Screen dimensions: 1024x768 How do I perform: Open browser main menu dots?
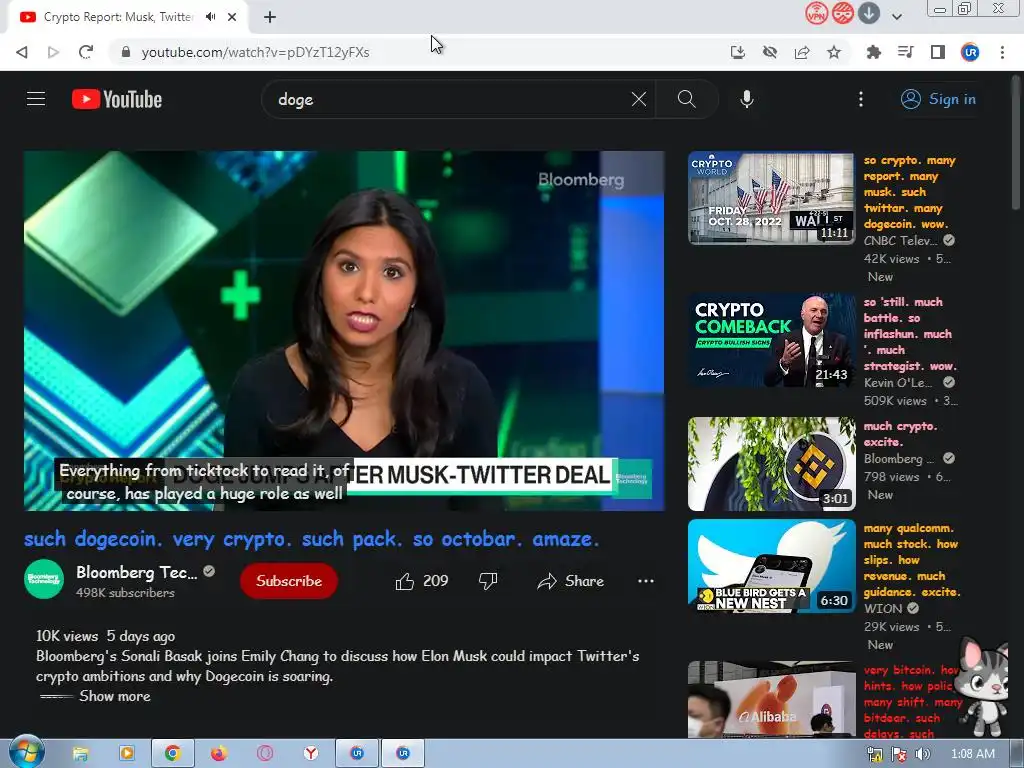1002,52
